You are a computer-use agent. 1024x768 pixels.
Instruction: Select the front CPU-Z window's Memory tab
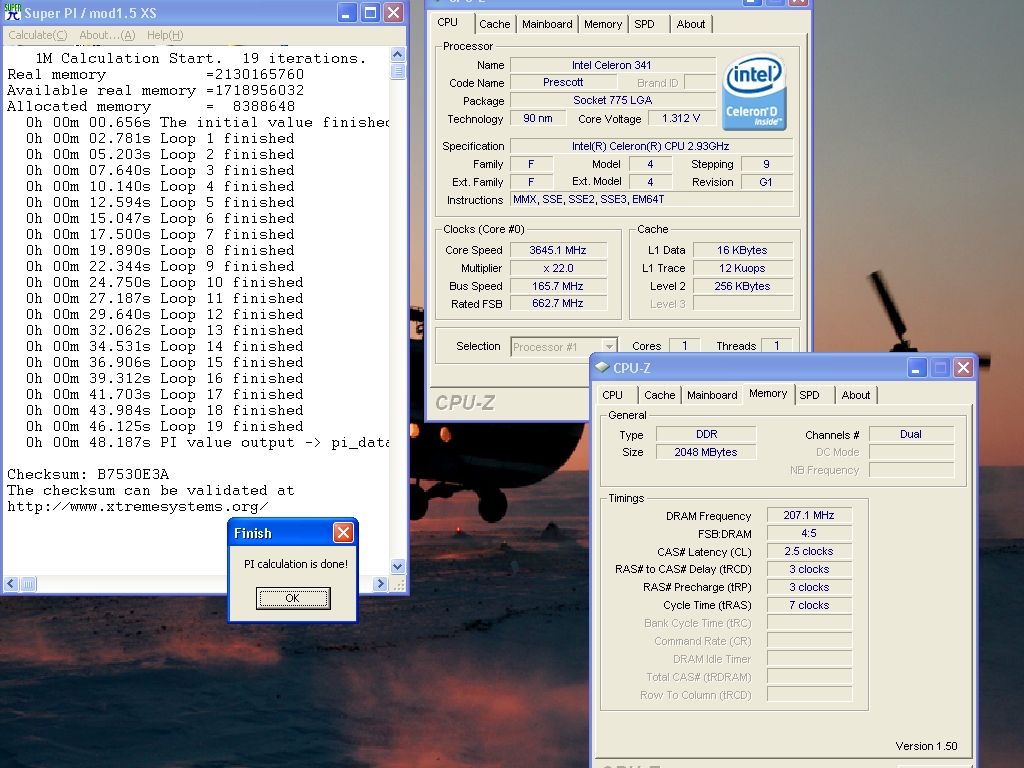[768, 393]
